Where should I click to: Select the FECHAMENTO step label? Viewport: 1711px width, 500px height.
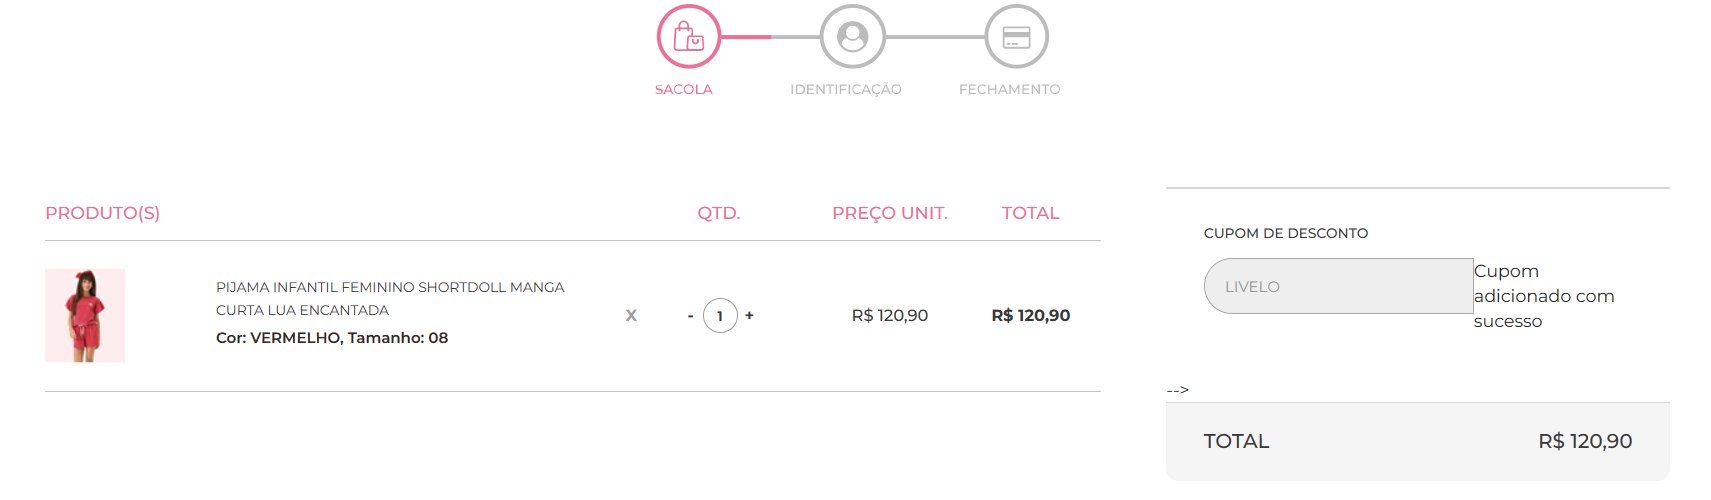coord(1010,89)
